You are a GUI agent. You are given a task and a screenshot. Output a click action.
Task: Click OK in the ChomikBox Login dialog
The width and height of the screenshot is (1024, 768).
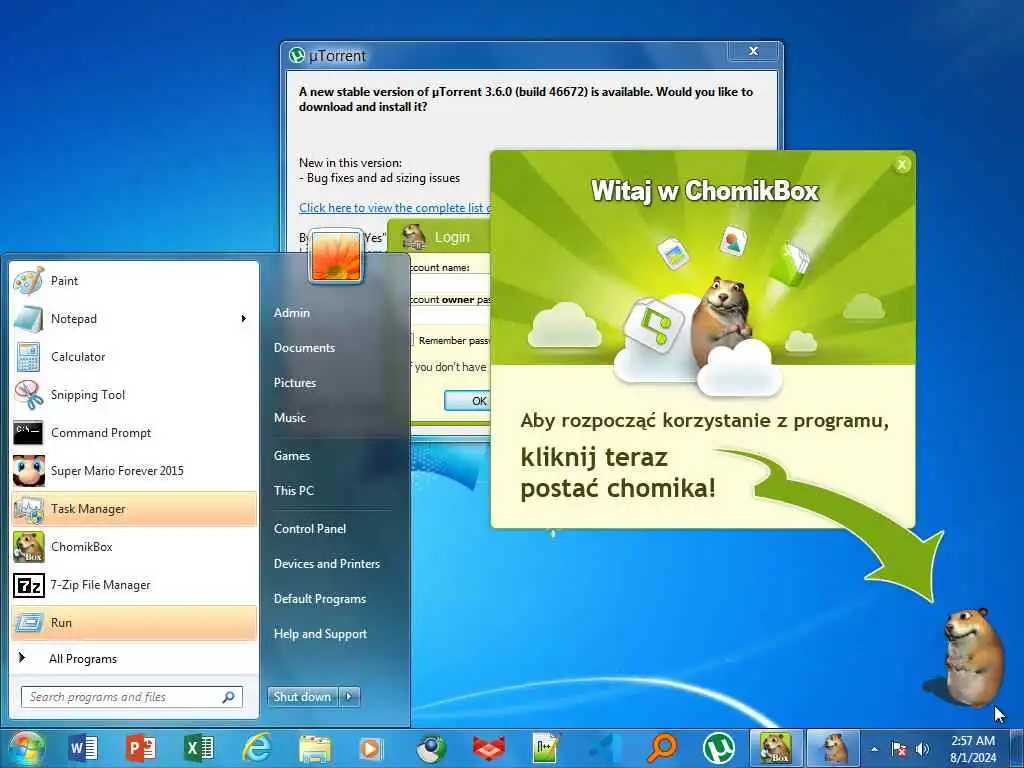[468, 401]
